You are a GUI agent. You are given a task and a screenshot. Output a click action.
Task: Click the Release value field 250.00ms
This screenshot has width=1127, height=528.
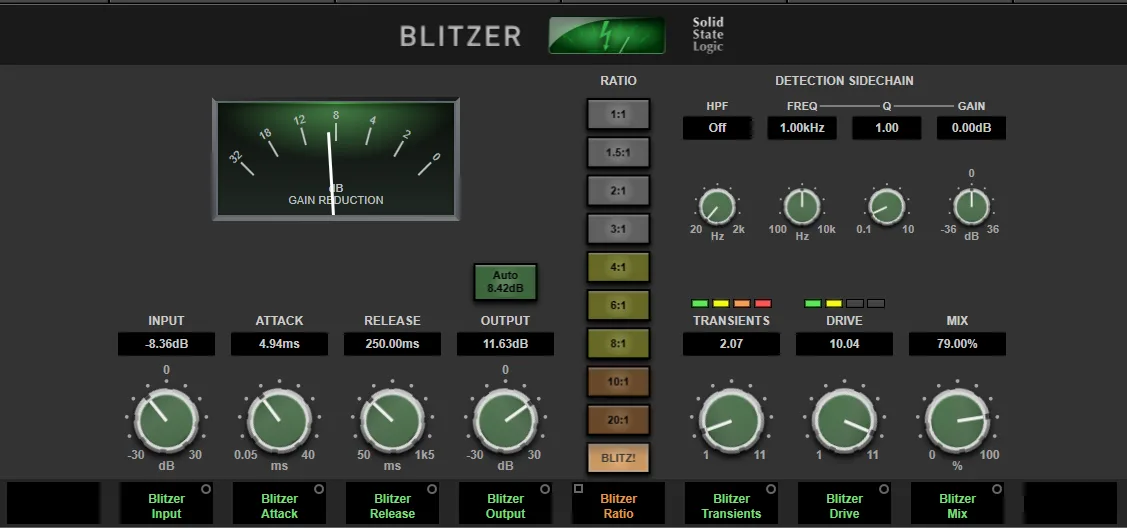[392, 344]
